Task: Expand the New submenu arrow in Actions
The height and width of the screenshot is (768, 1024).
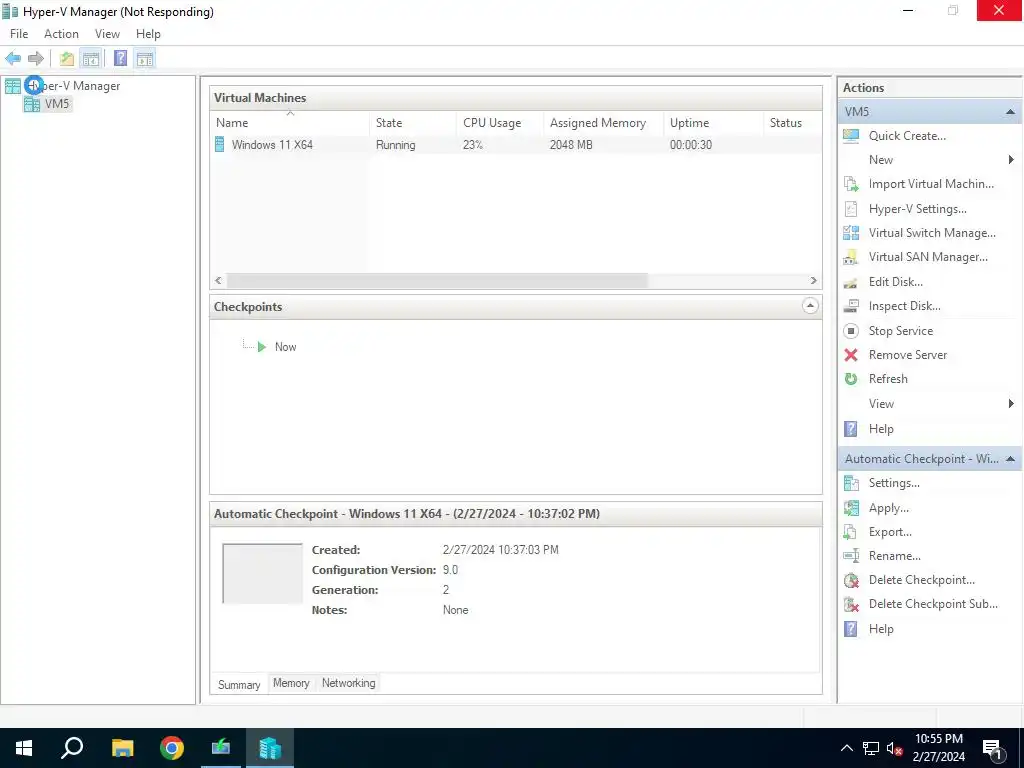Action: [x=1011, y=160]
